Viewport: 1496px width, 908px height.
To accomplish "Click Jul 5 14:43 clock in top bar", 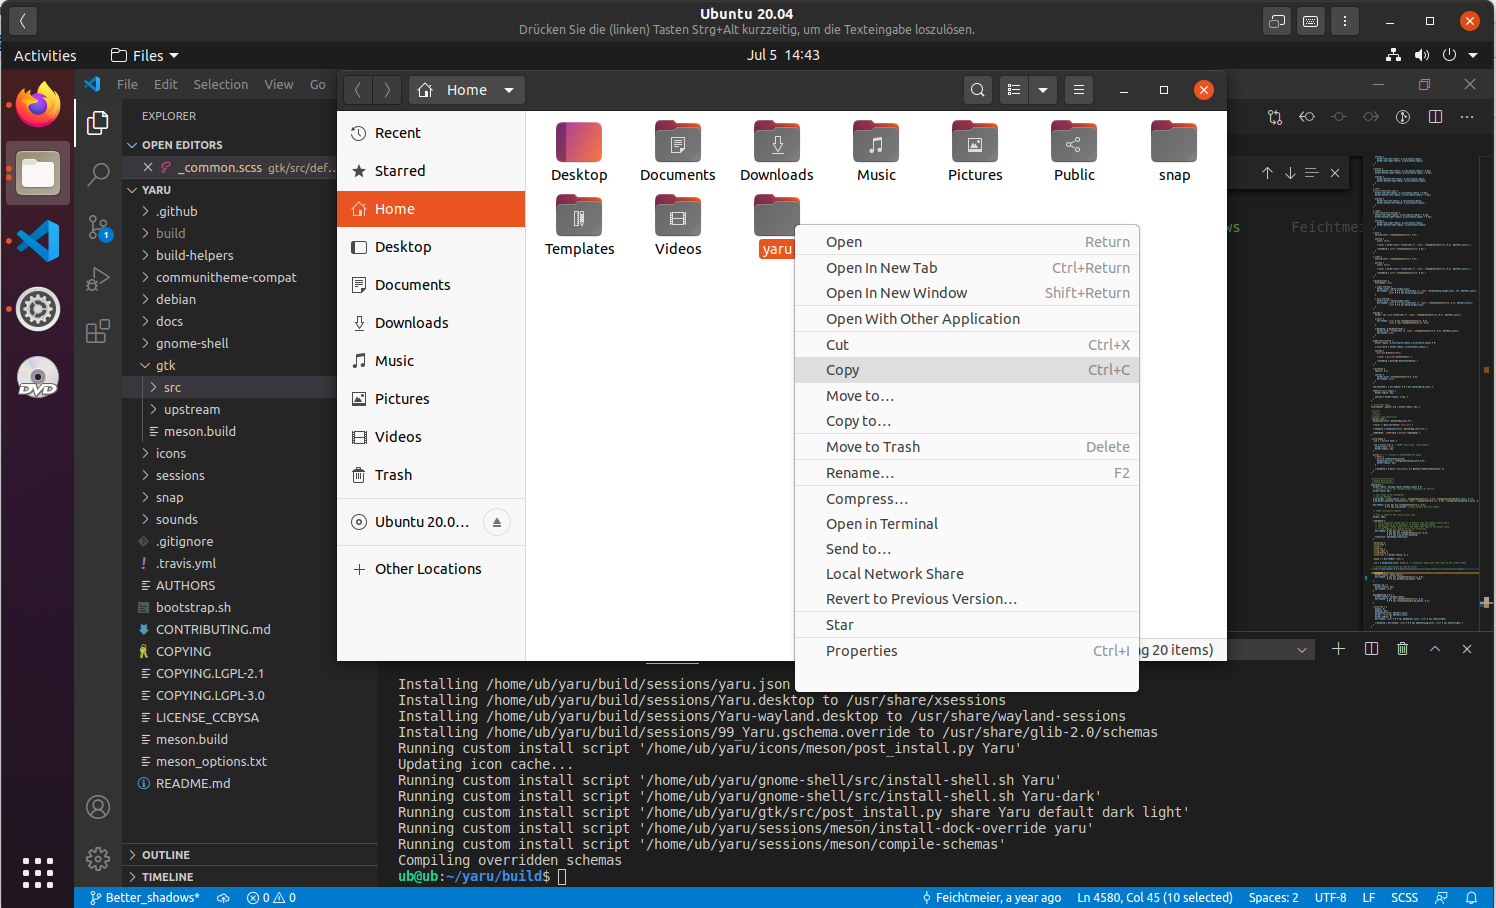I will pos(783,55).
